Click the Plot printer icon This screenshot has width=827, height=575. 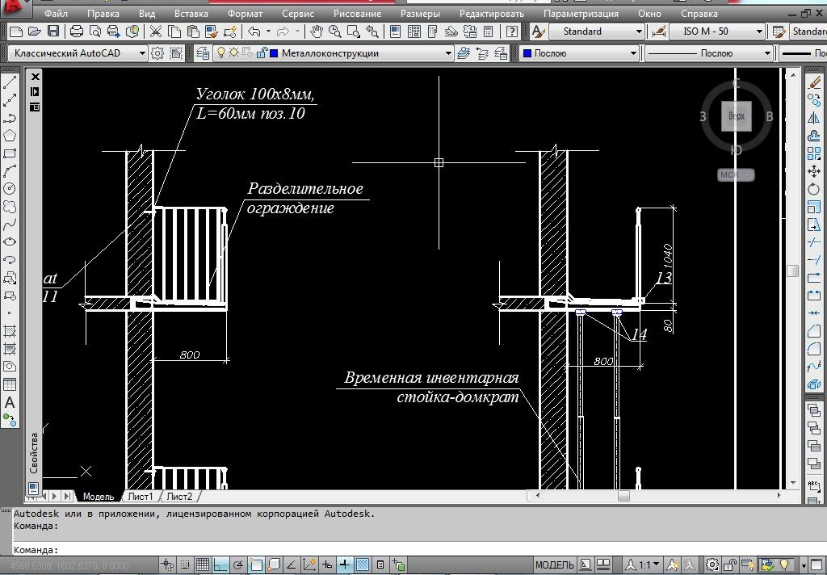76,32
